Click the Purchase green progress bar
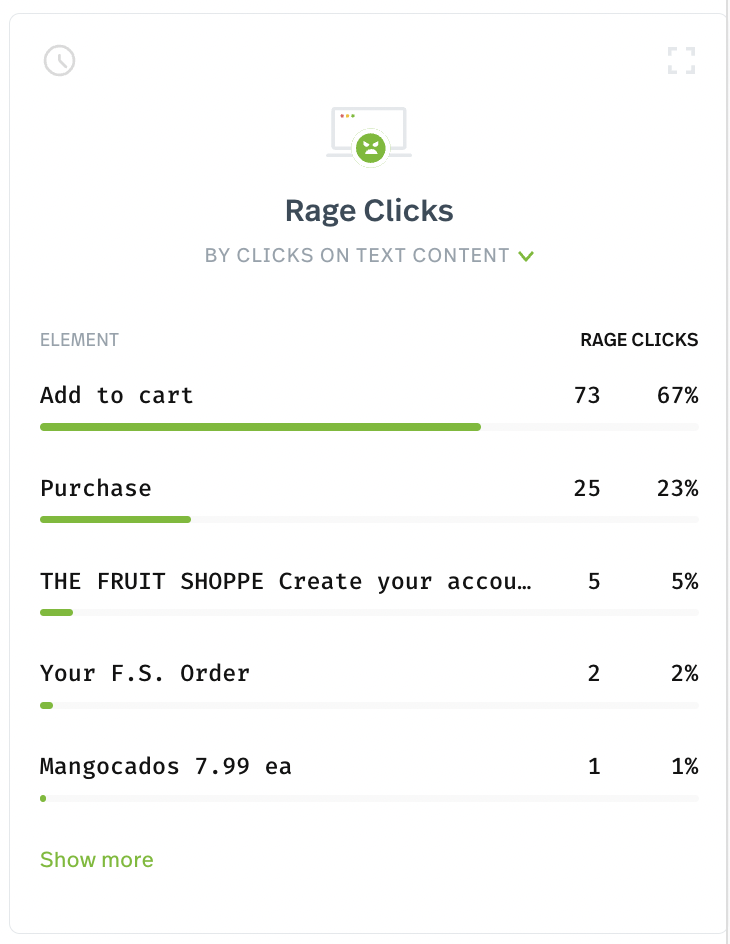The width and height of the screenshot is (730, 944). click(116, 520)
